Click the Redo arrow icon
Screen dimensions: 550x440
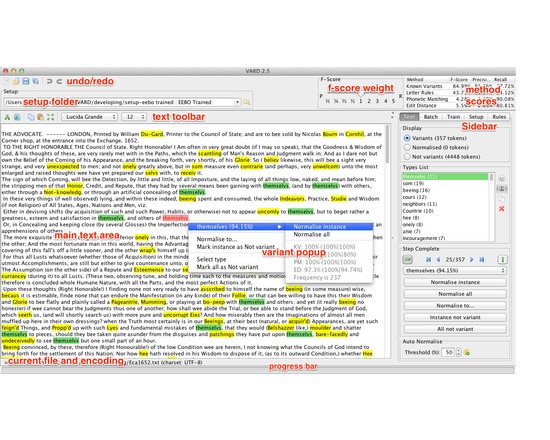59,81
